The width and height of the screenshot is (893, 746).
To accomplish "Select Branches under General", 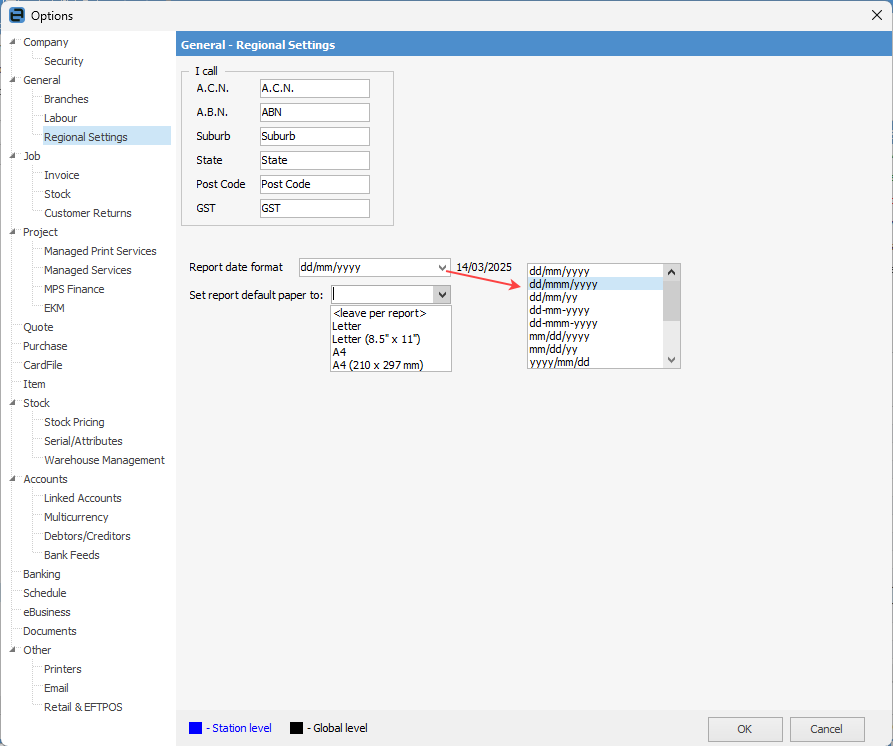I will coord(65,98).
